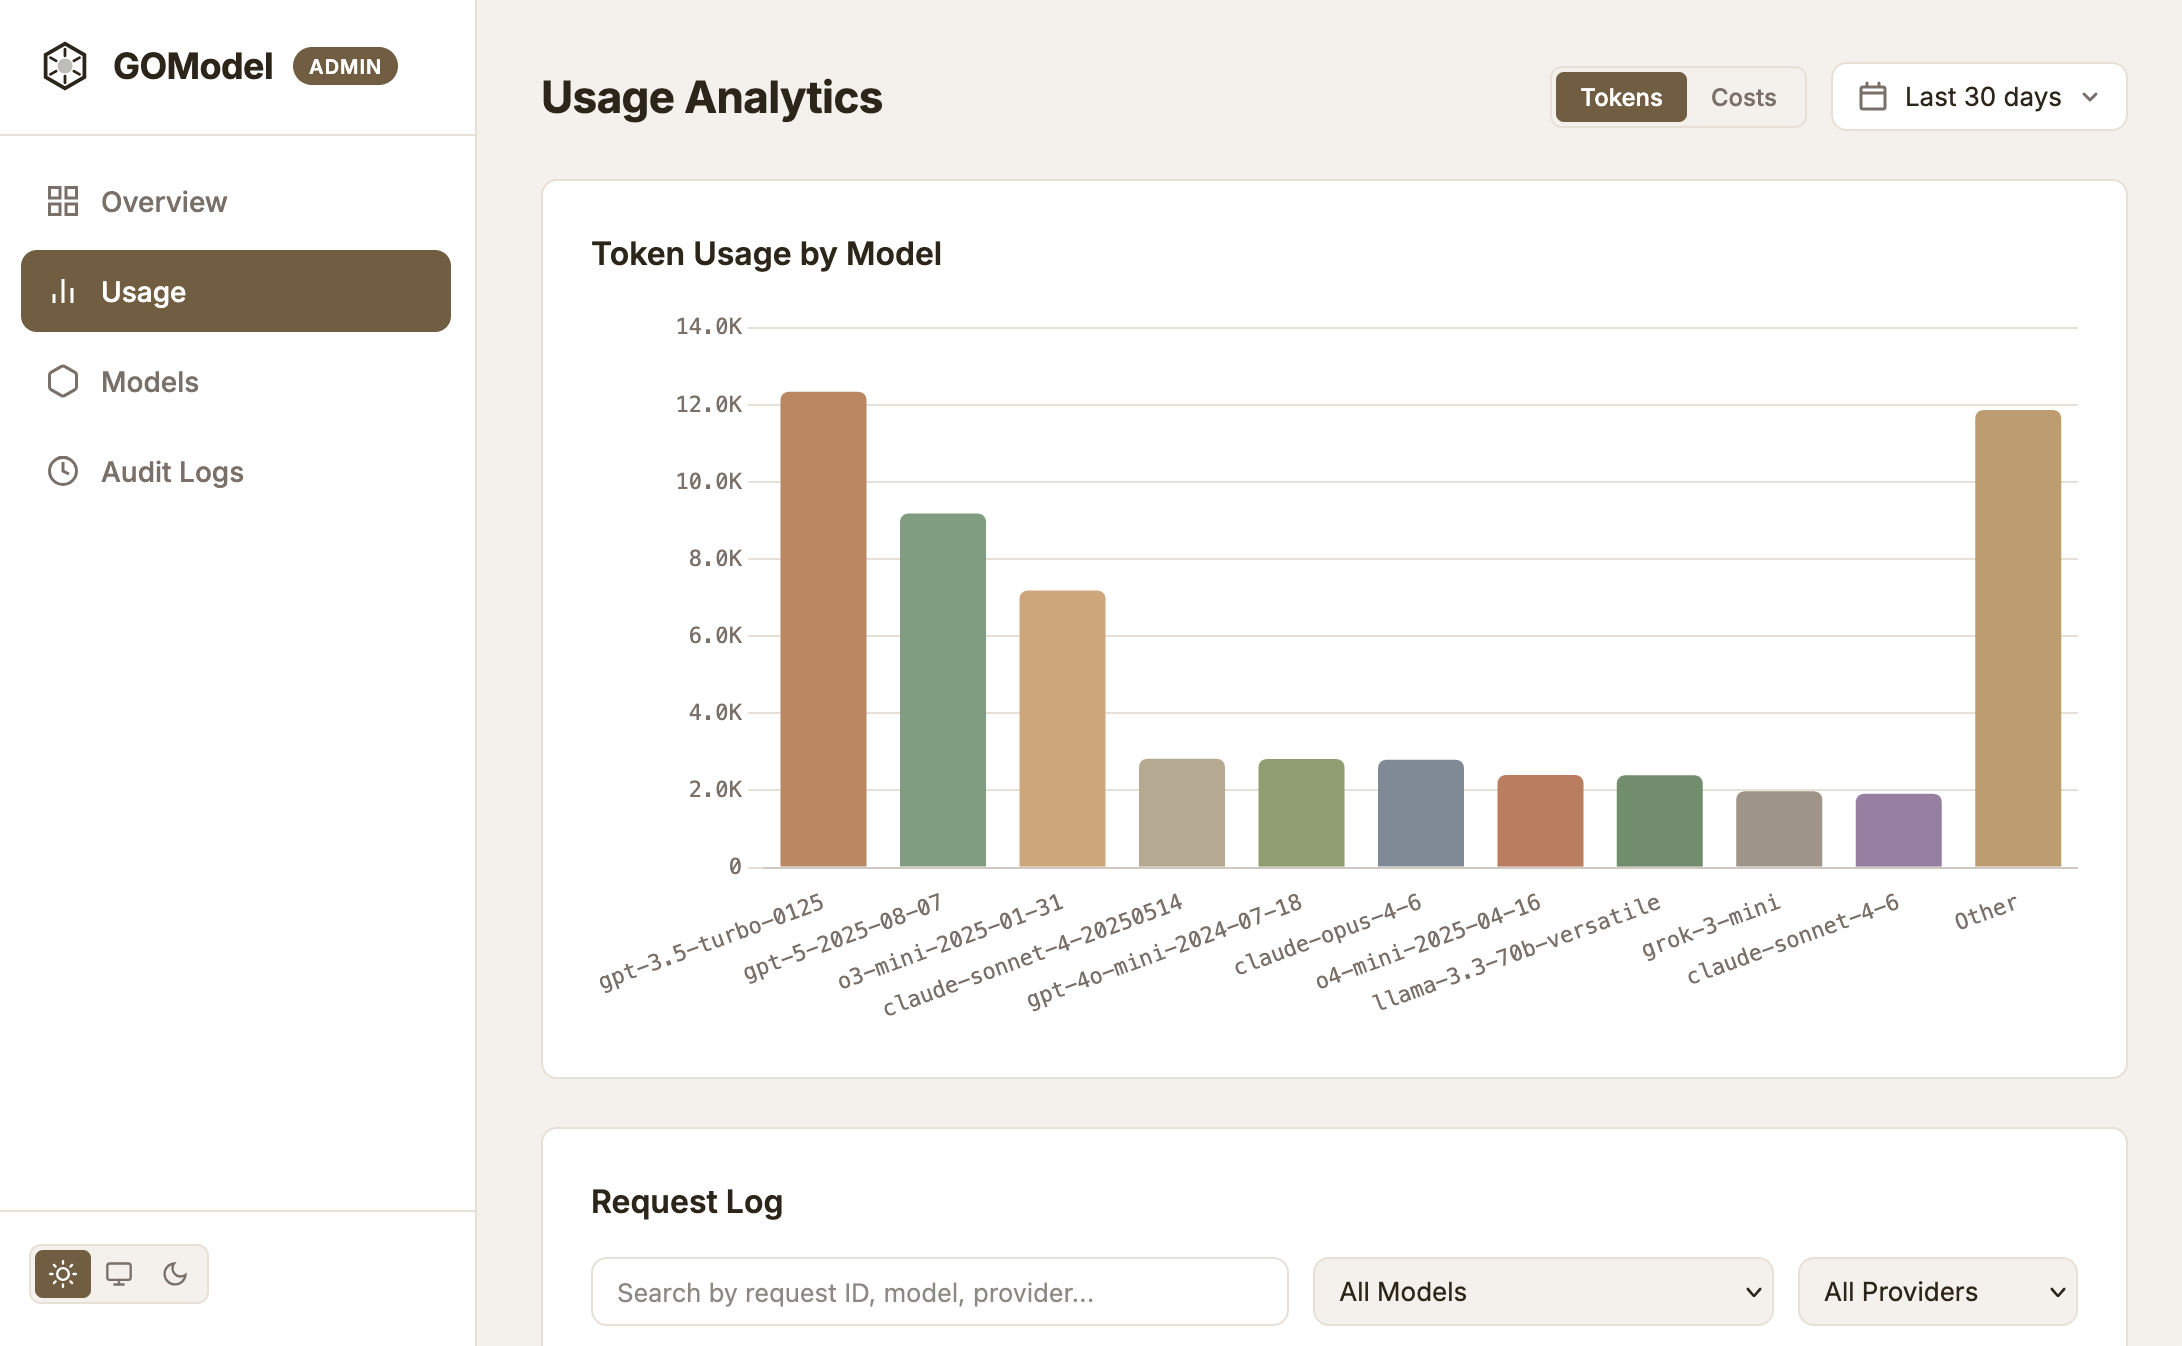The height and width of the screenshot is (1346, 2182).
Task: Select the Overview navigation link
Action: 163,201
